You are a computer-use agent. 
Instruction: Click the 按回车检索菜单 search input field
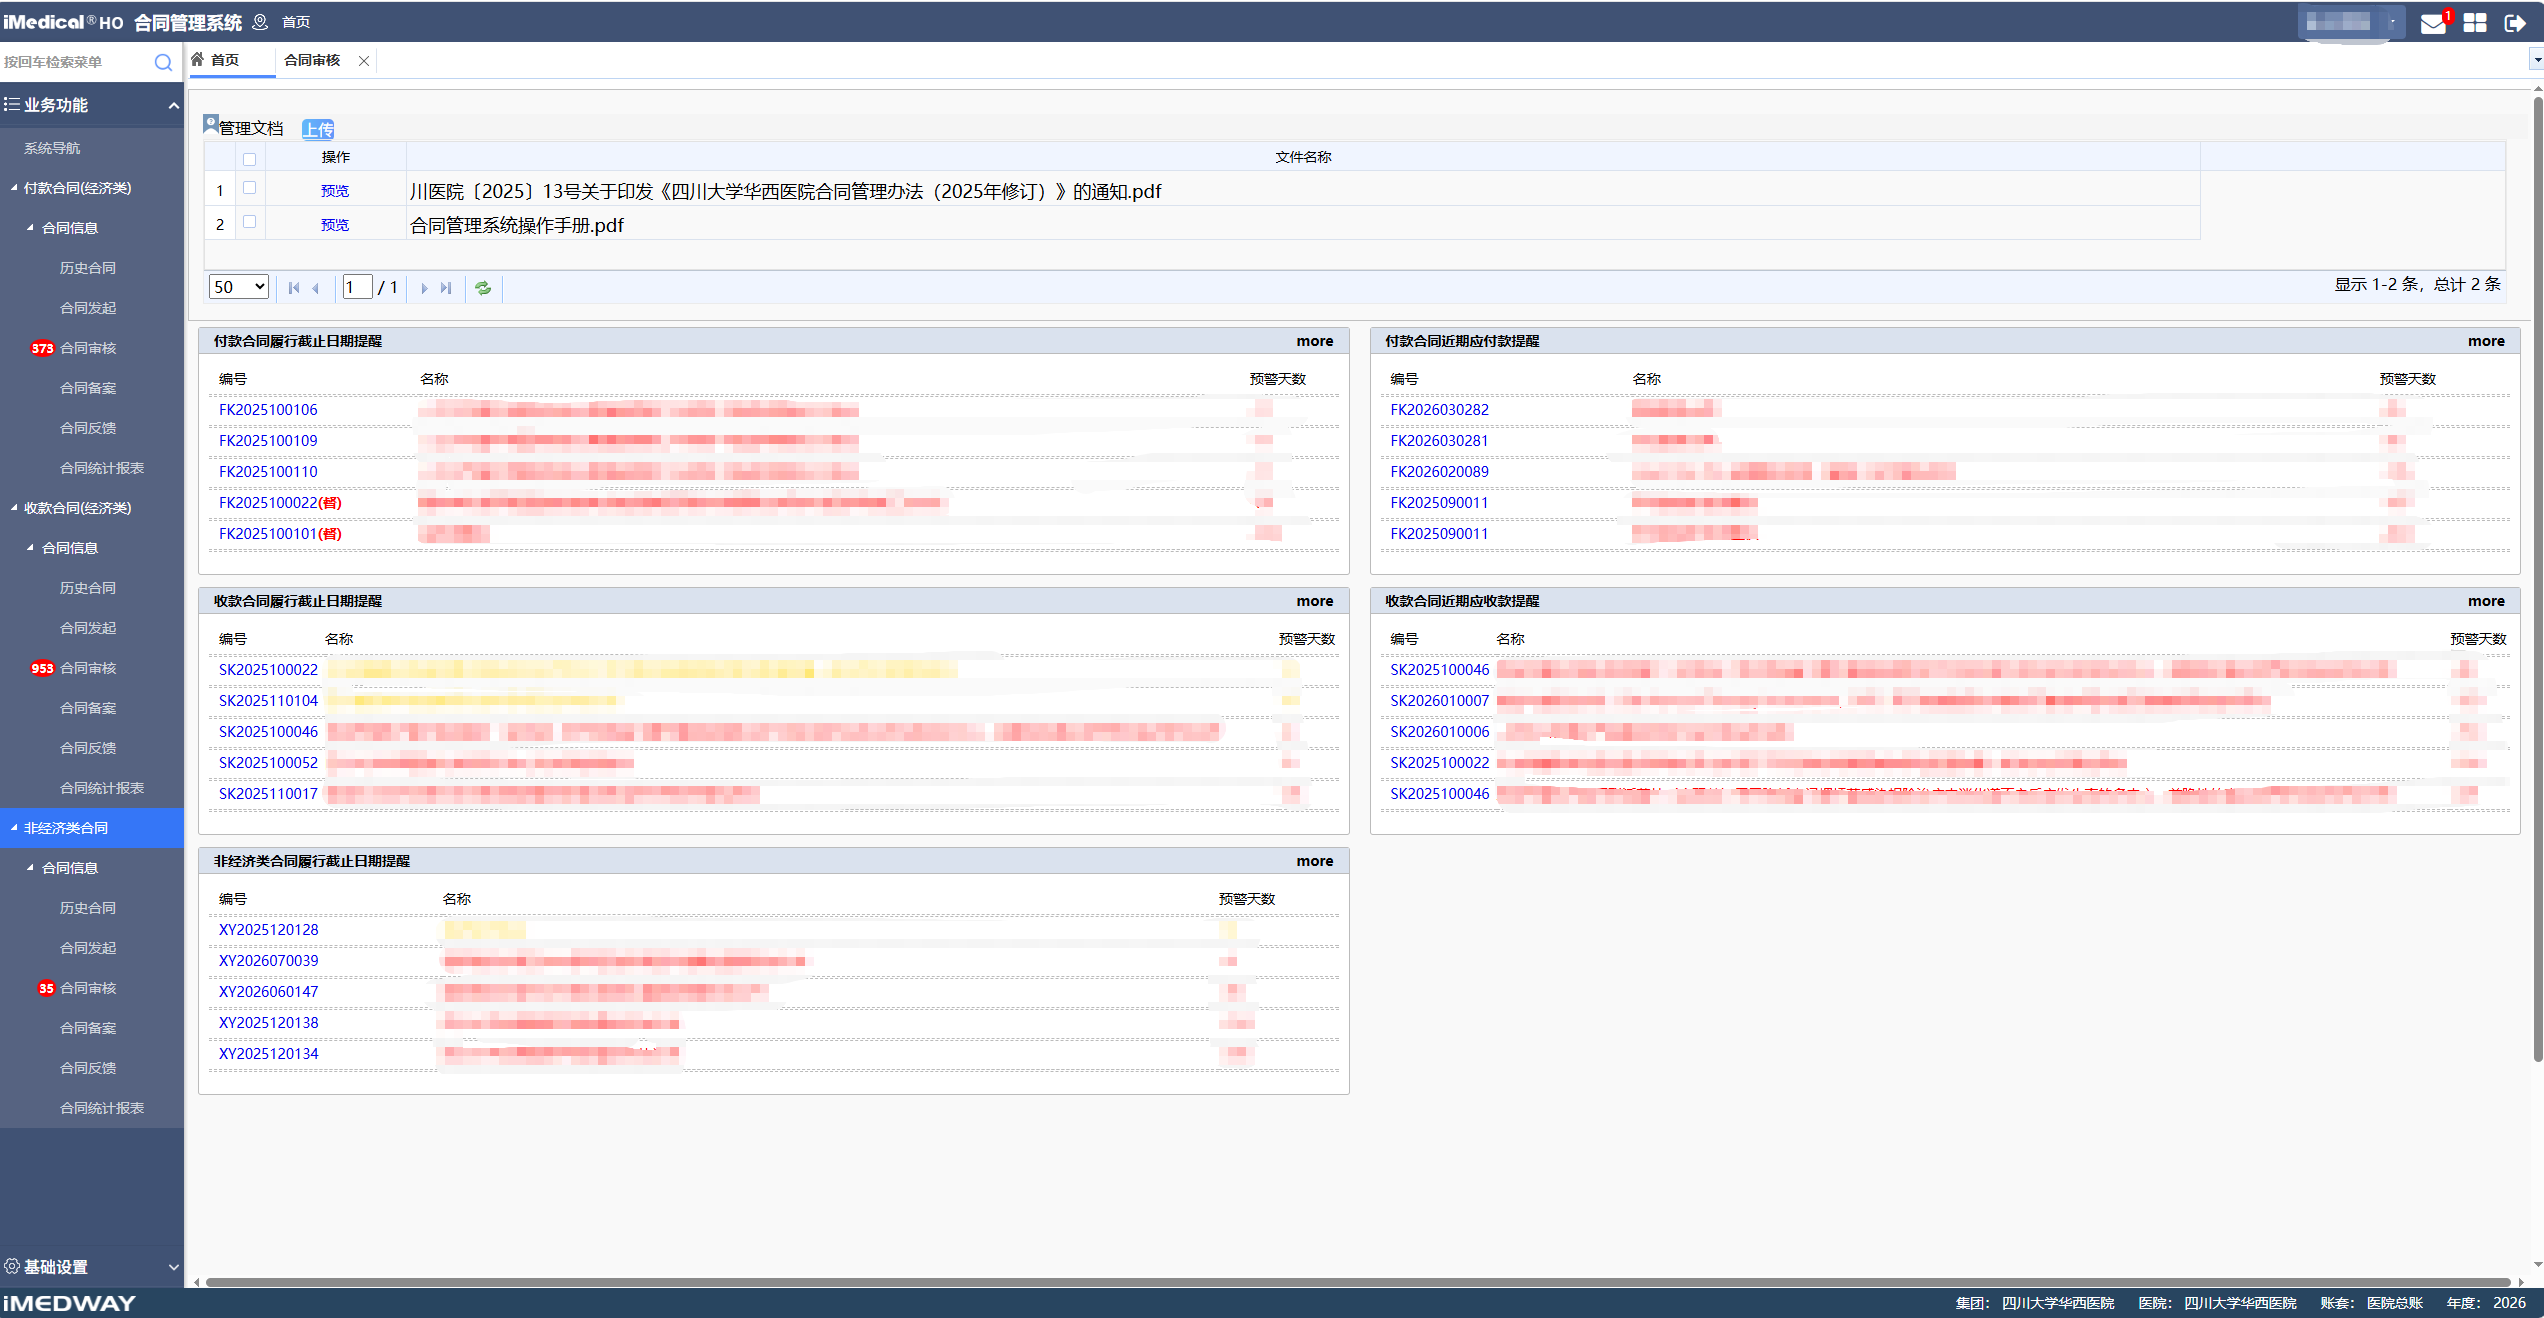coord(76,62)
